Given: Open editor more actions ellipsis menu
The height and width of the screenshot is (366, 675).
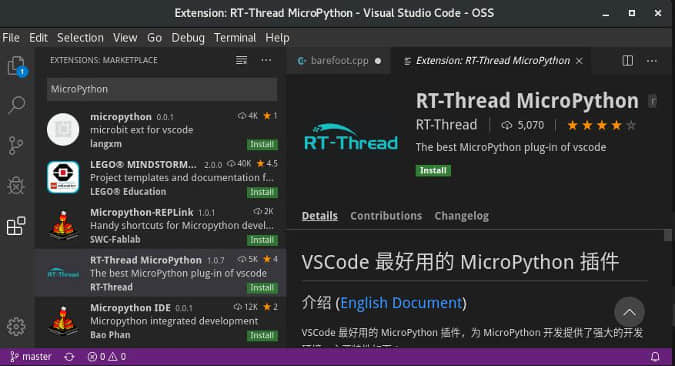Looking at the screenshot, I should click(652, 61).
